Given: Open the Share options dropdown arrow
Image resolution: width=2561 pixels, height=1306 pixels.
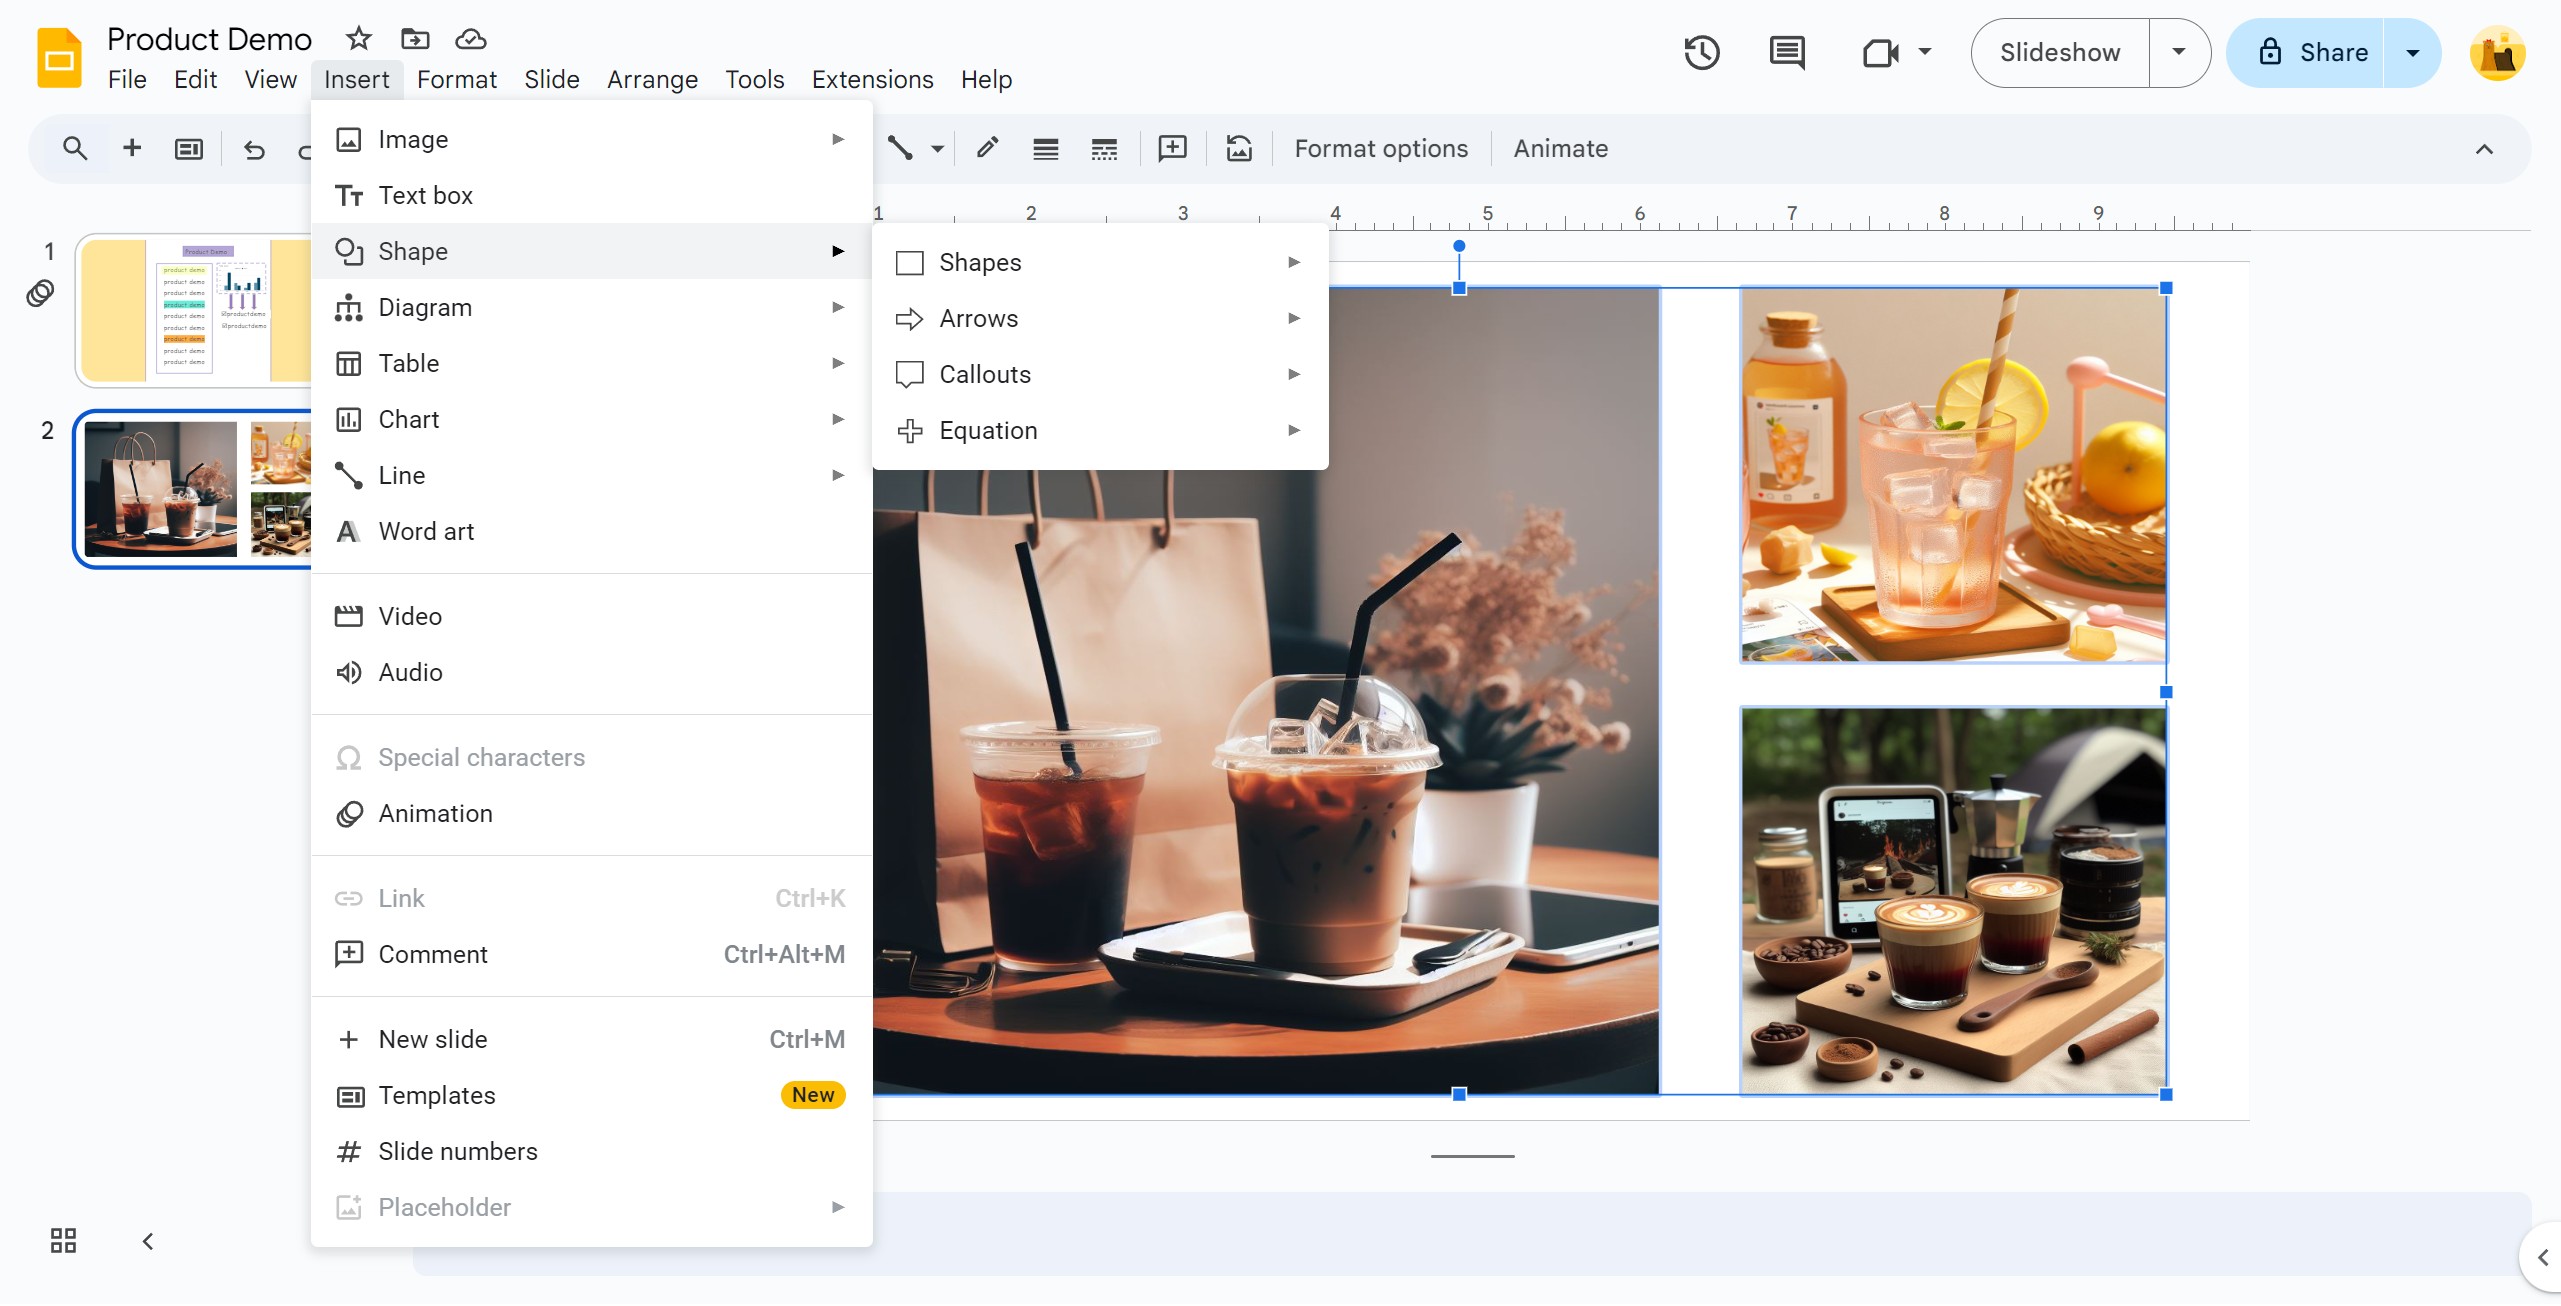Looking at the screenshot, I should (x=2412, y=53).
